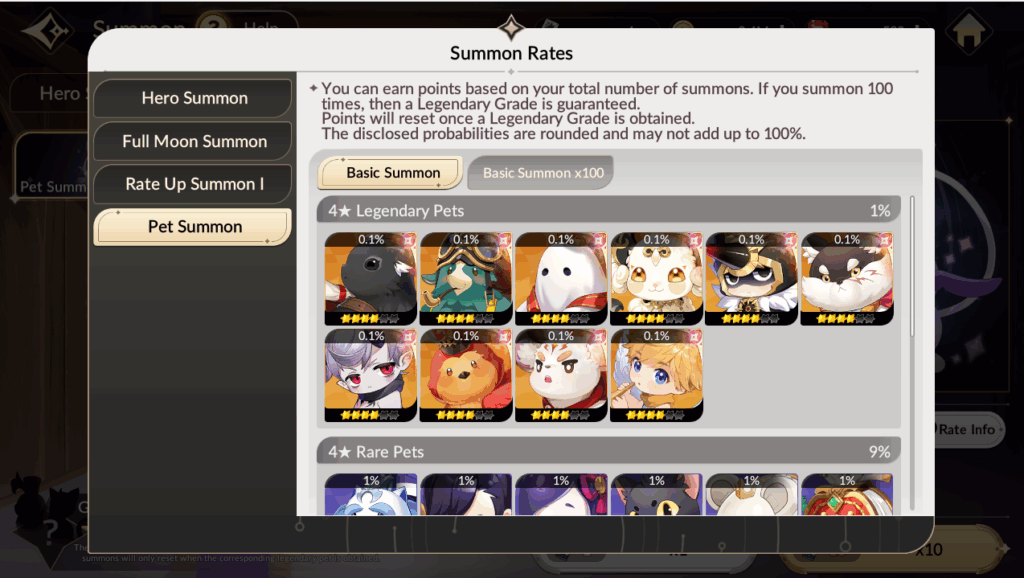Viewport: 1024px width, 578px height.
Task: Click the rates list vertical scrollbar
Action: (x=912, y=266)
